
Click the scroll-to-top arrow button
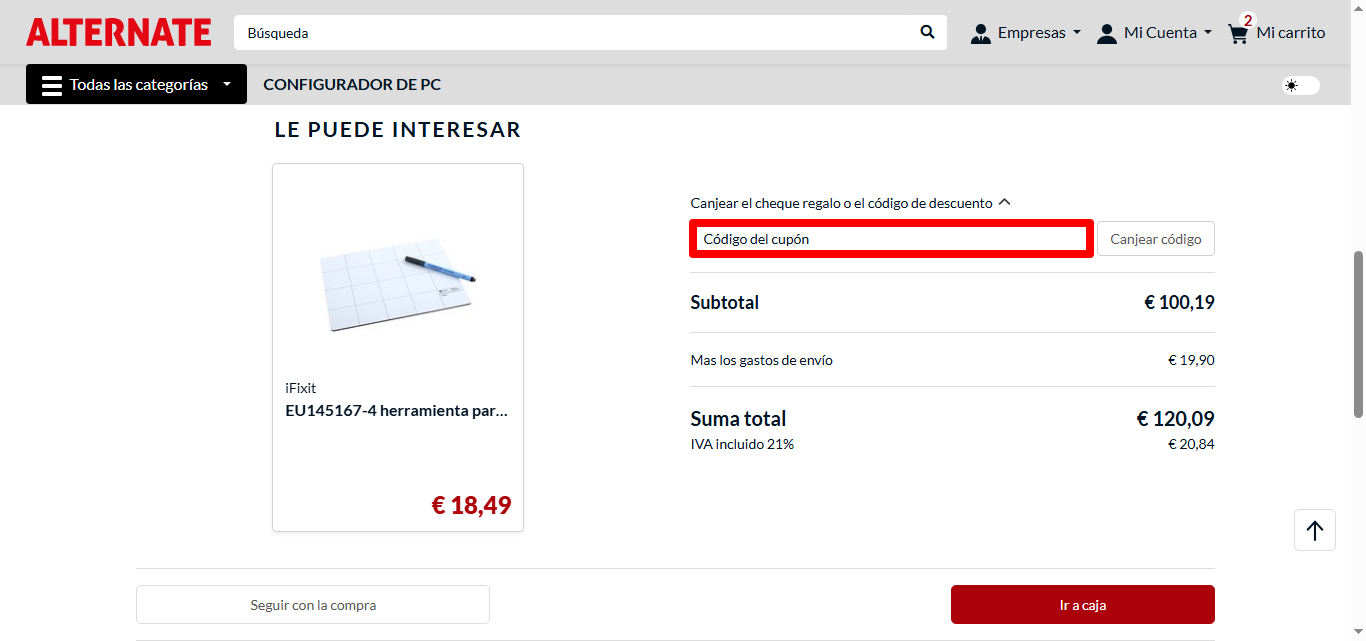coord(1315,530)
